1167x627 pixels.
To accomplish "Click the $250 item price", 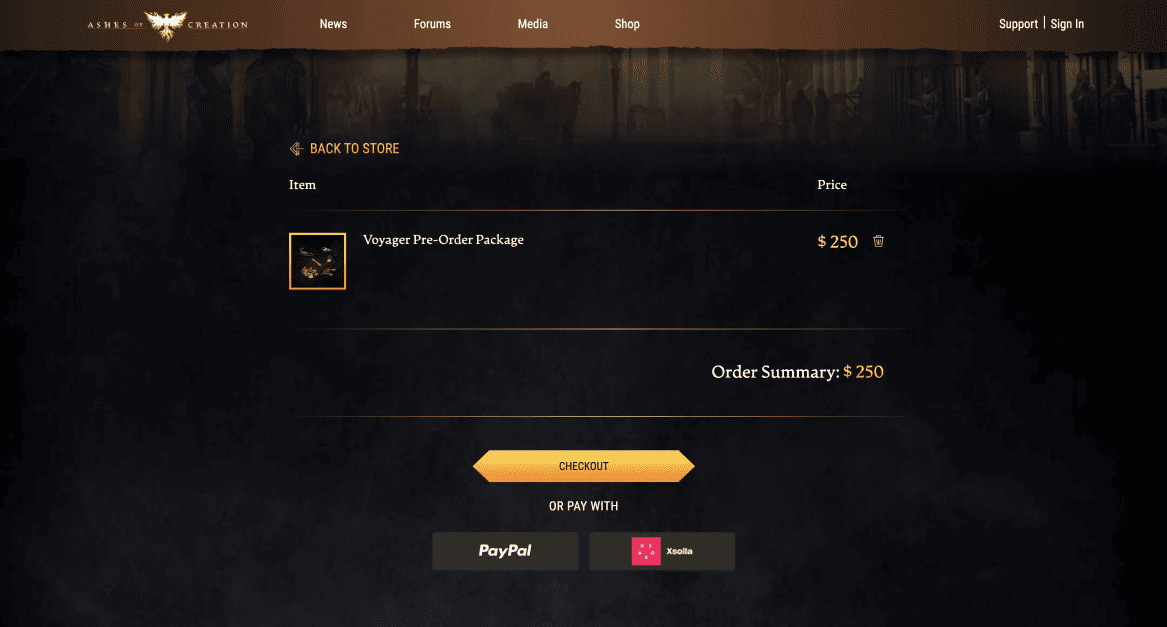I will [x=838, y=242].
